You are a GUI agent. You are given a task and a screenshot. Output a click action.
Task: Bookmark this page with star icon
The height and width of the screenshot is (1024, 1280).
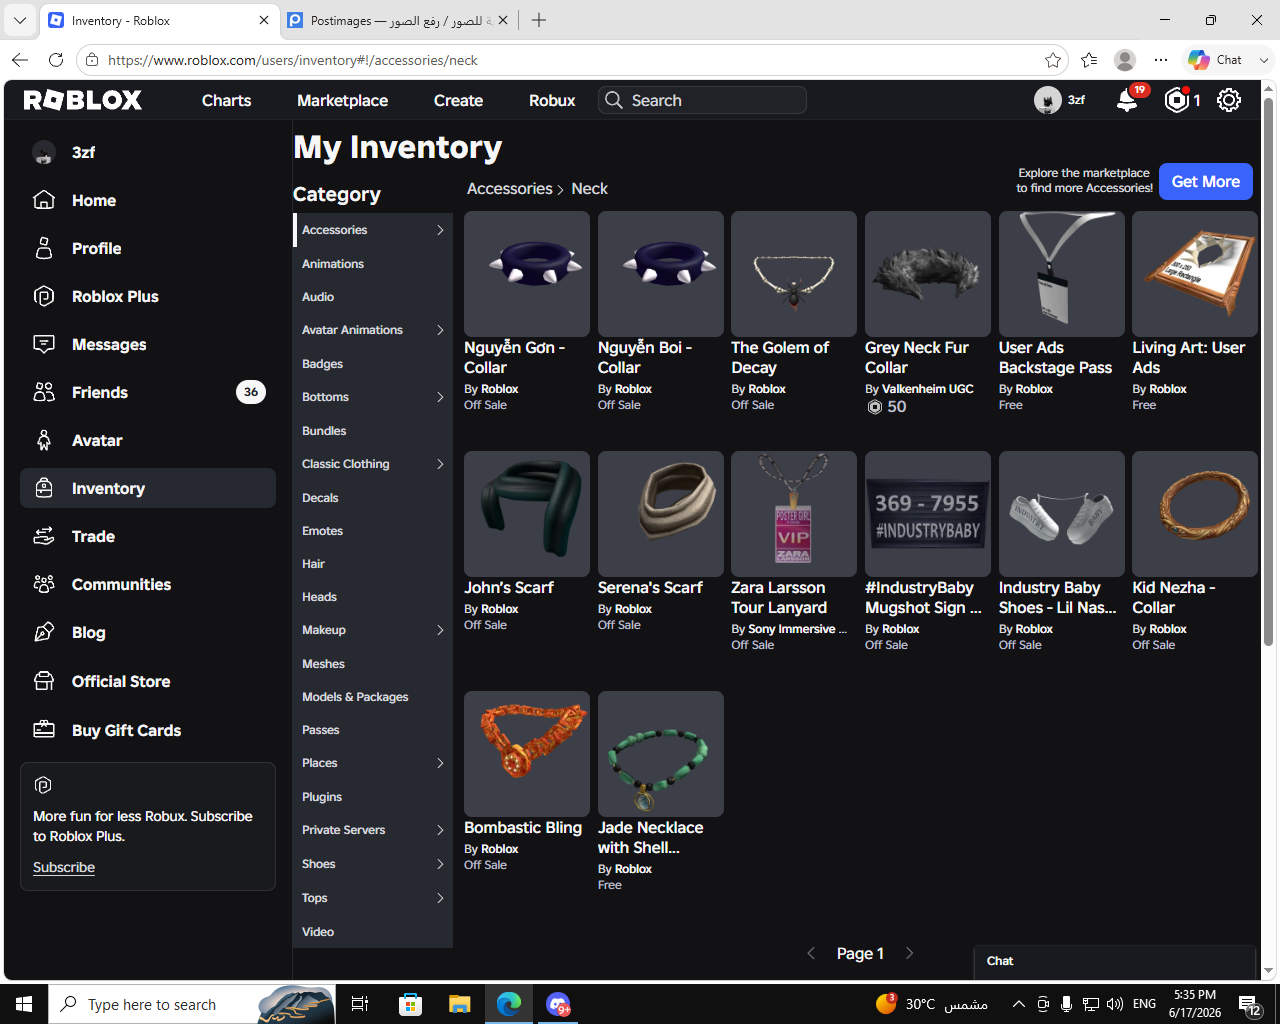1053,60
